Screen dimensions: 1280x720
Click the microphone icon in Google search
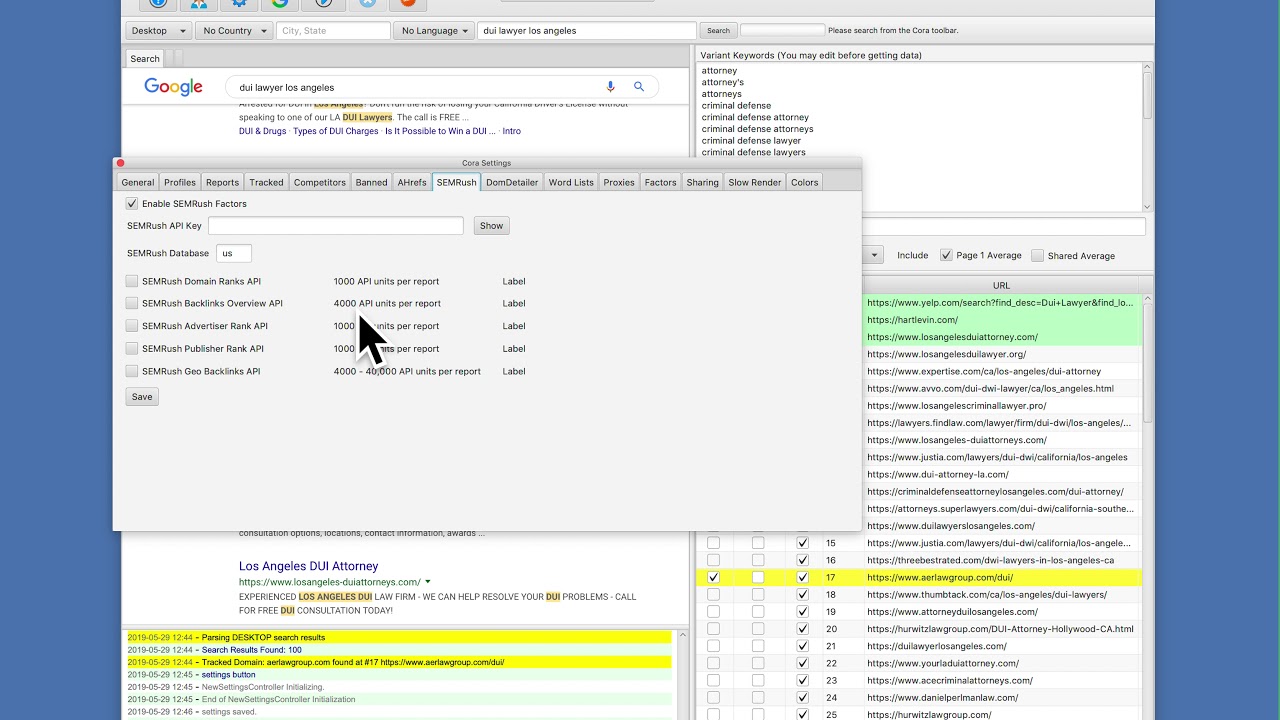pos(610,87)
